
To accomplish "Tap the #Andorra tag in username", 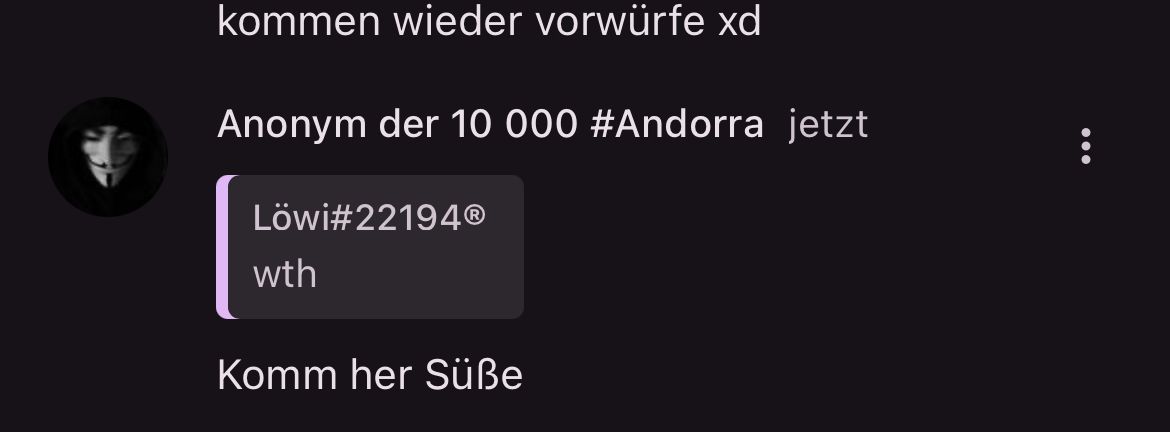I will click(677, 125).
